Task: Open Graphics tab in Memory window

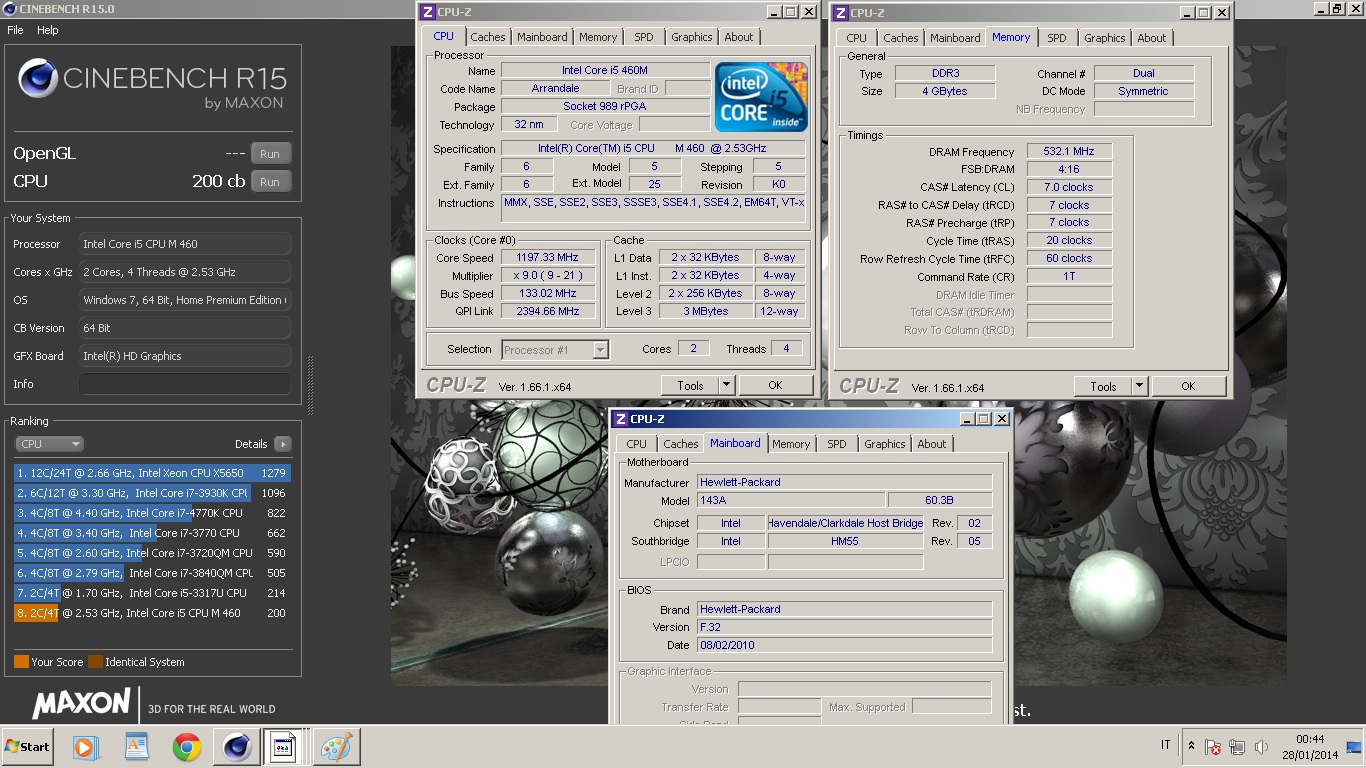Action: point(1105,38)
